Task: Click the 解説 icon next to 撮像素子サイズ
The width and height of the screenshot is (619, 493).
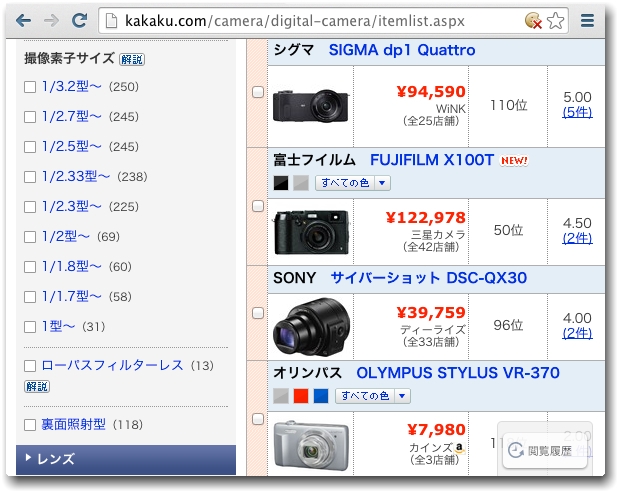Action: click(132, 59)
